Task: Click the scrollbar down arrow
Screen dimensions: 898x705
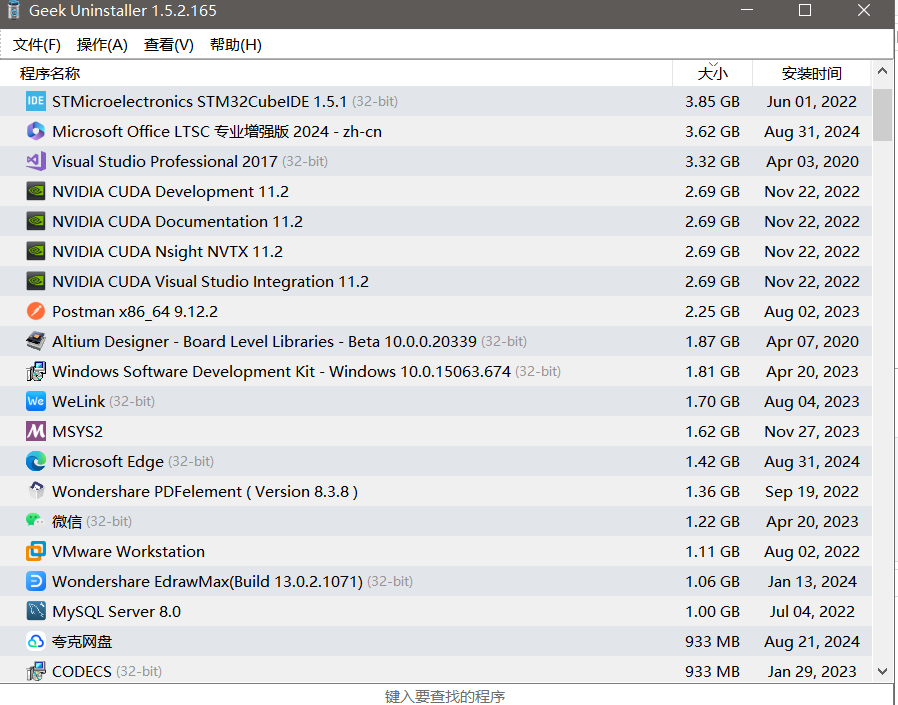Action: click(882, 671)
